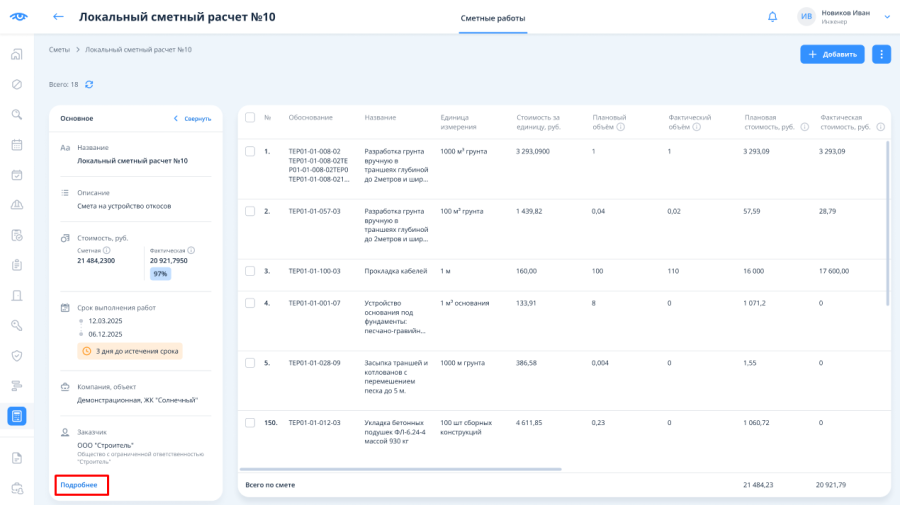The image size is (900, 505).
Task: Toggle the select-all checkbox in table header
Action: 250,118
